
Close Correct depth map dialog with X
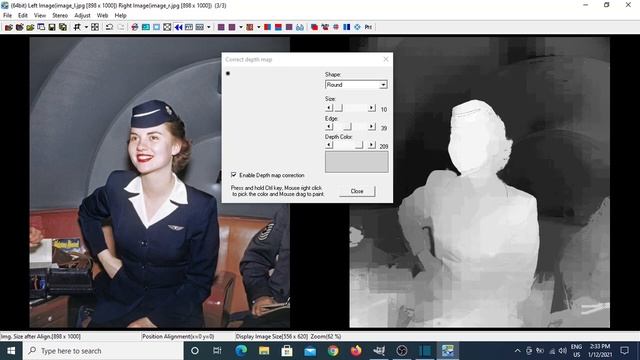coord(386,59)
